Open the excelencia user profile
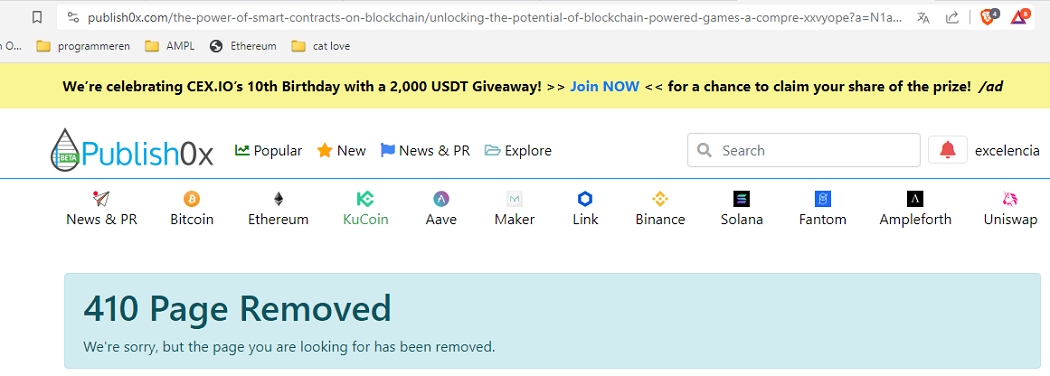 tap(1007, 151)
